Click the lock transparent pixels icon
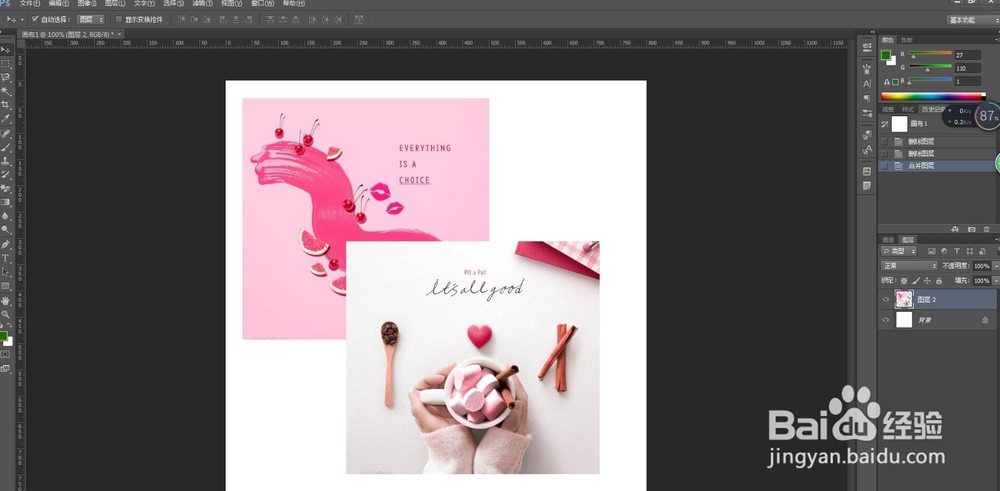Viewport: 1000px width, 491px height. 904,281
